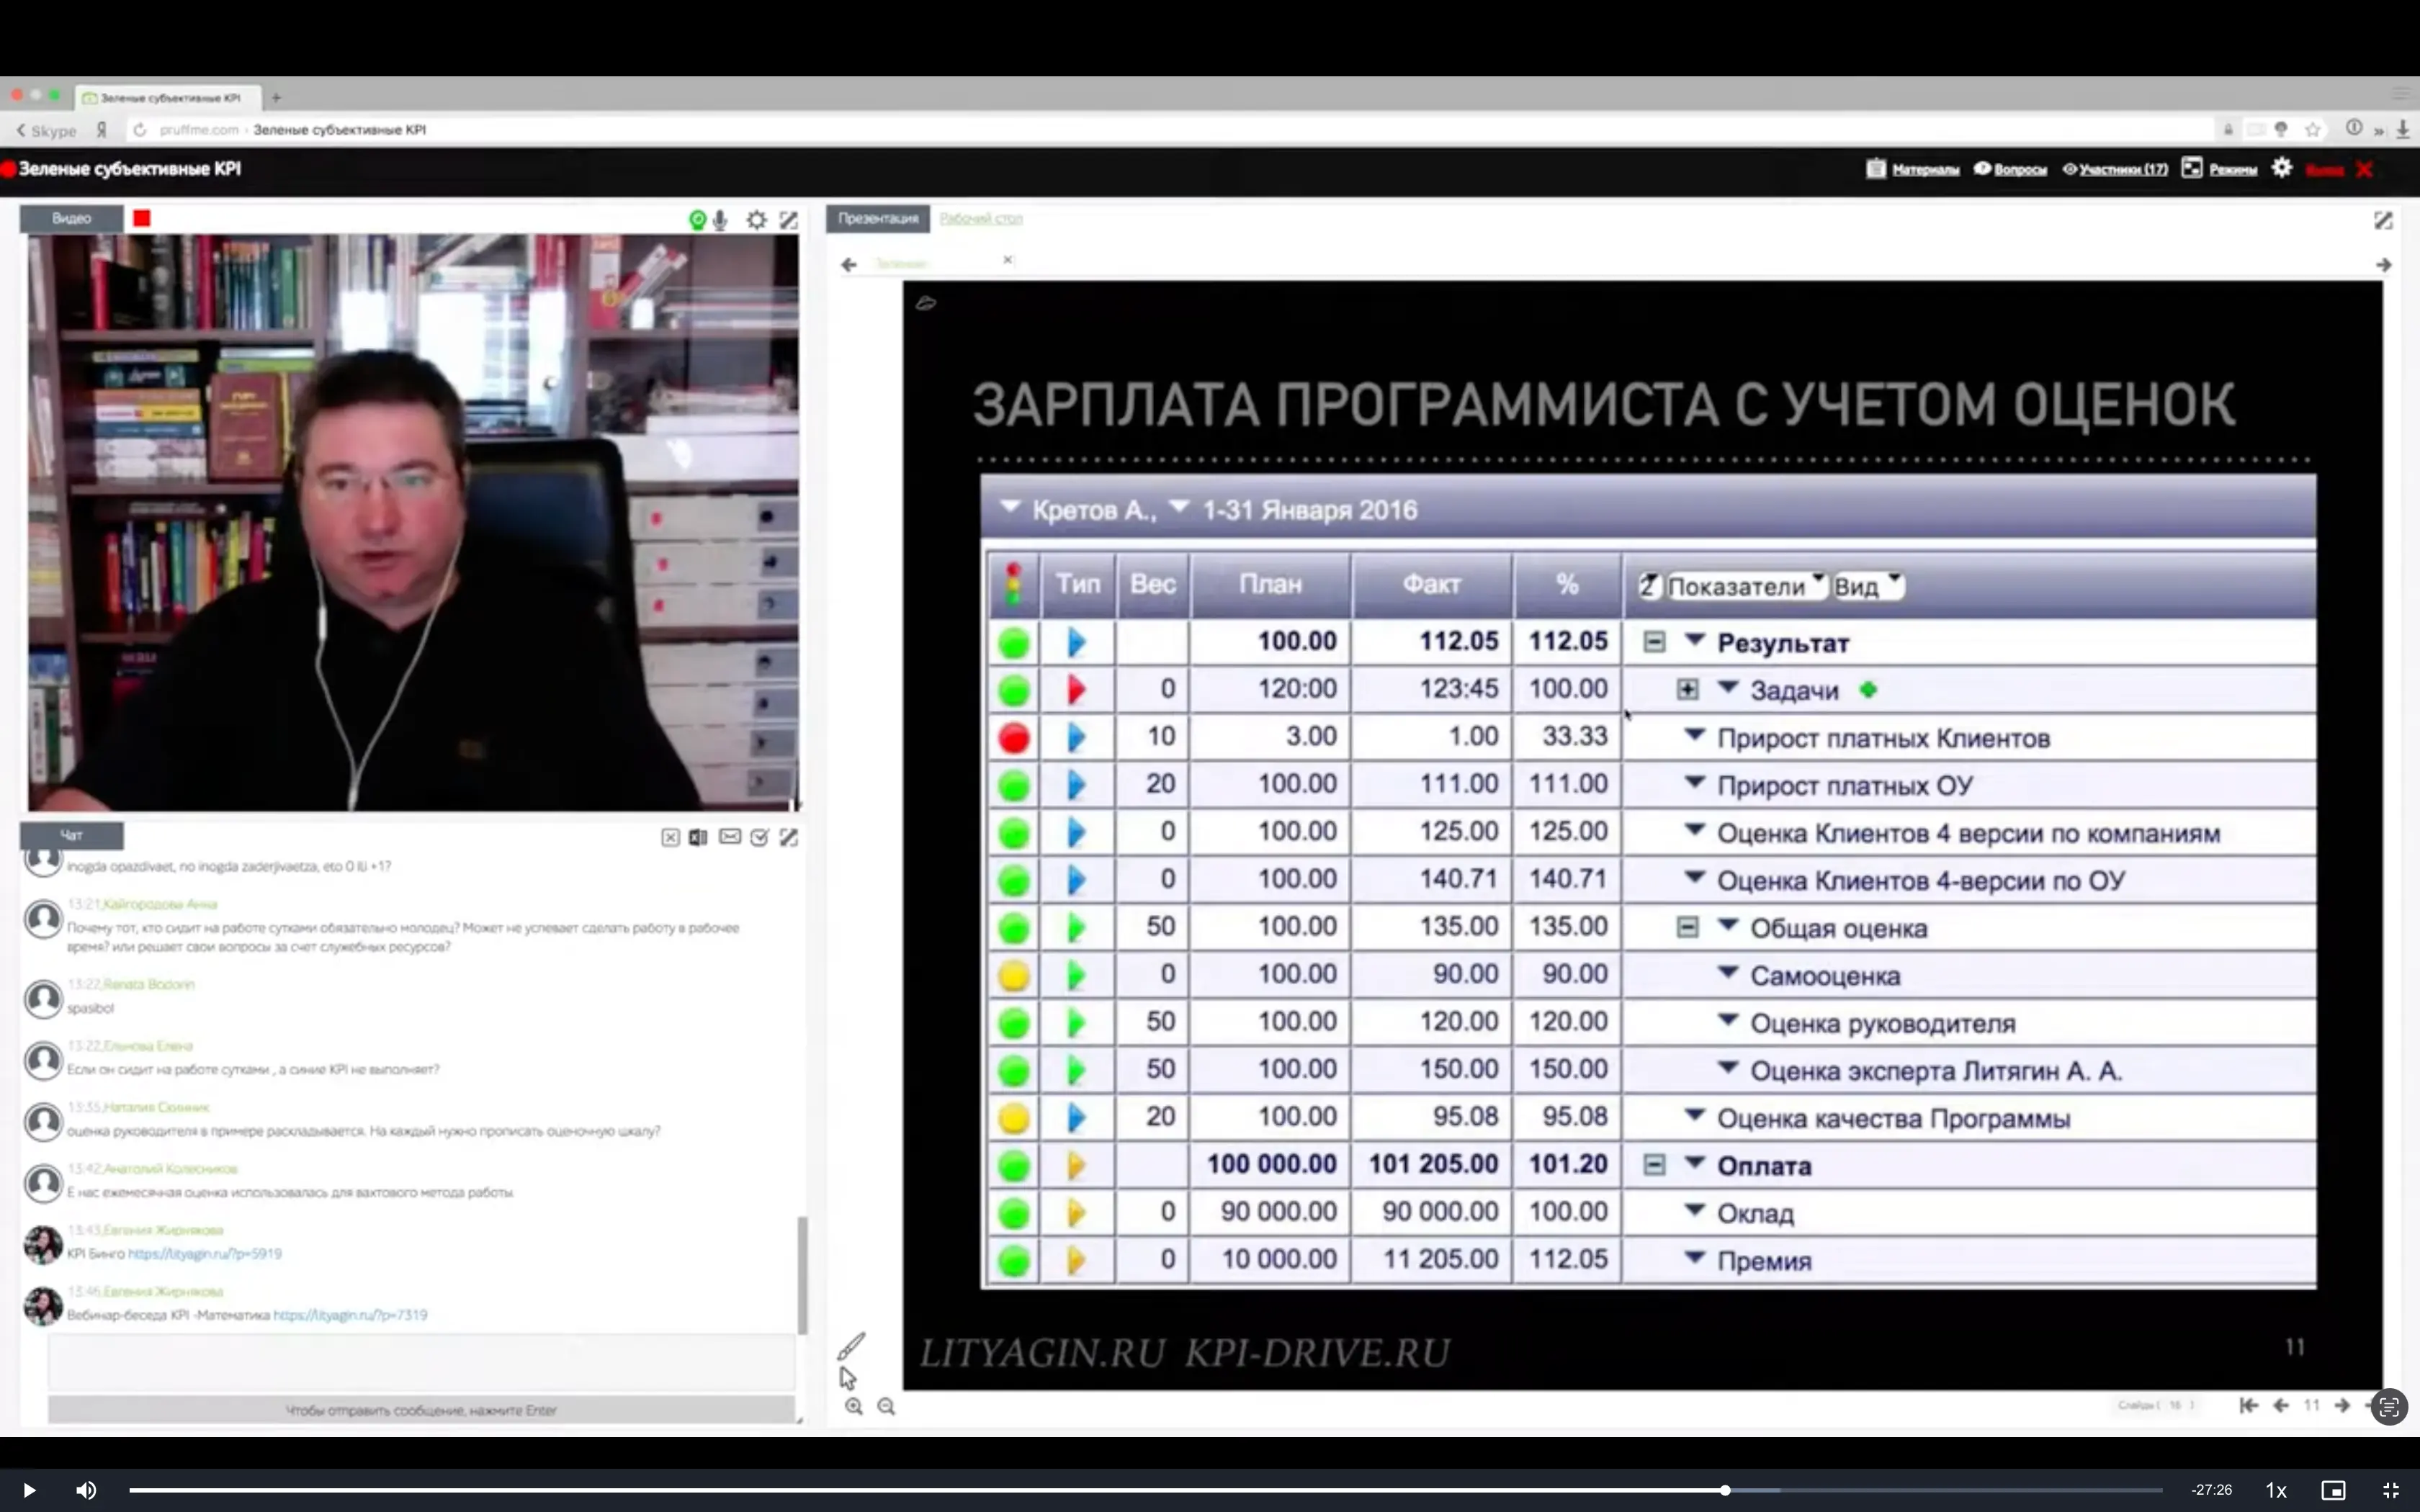The height and width of the screenshot is (1512, 2420).
Task: Select the Чат tab
Action: click(x=71, y=835)
